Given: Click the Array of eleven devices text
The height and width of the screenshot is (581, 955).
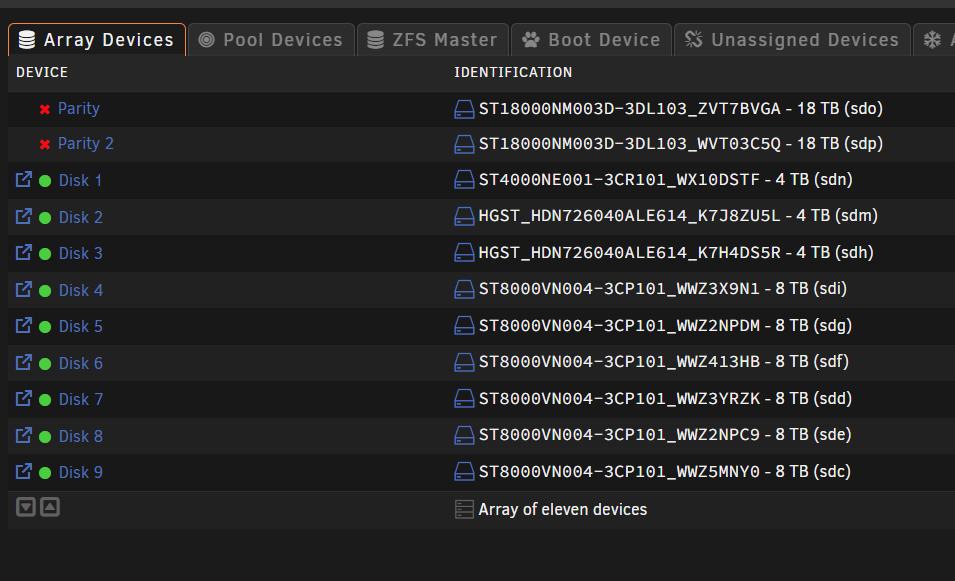Looking at the screenshot, I should [x=563, y=509].
